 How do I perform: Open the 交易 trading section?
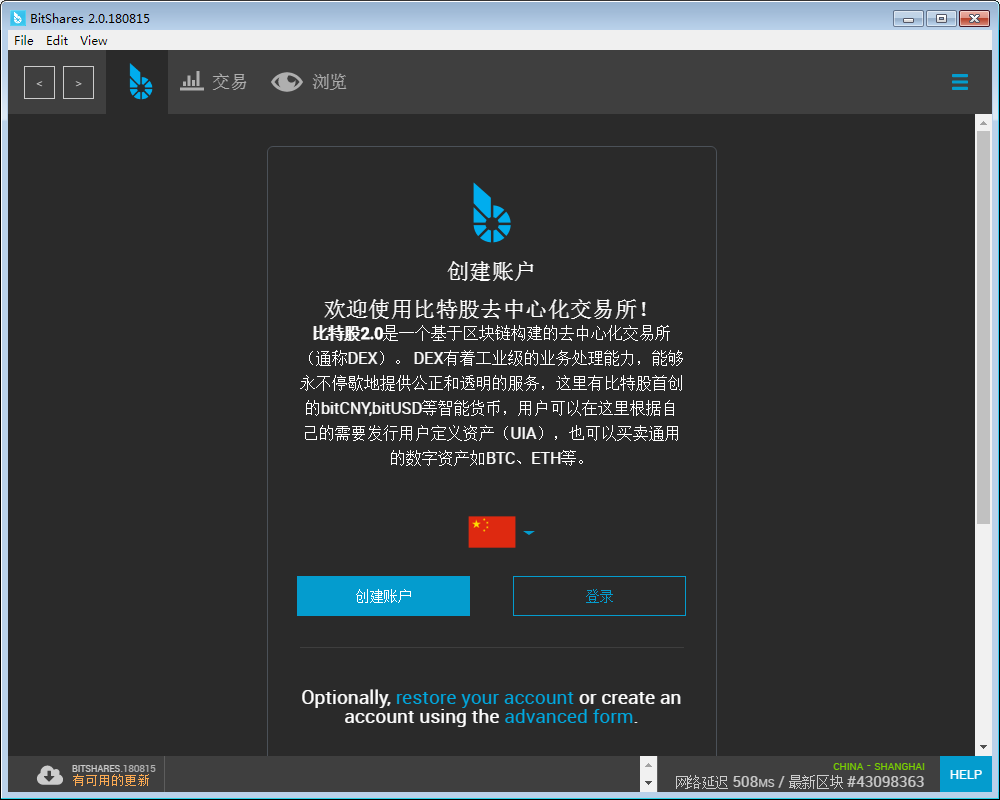click(214, 82)
